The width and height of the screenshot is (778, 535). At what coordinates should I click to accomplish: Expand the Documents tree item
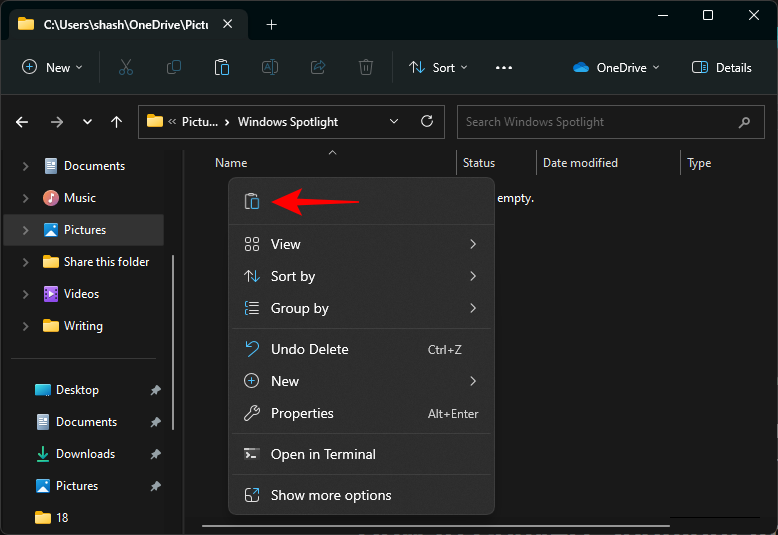pos(26,166)
